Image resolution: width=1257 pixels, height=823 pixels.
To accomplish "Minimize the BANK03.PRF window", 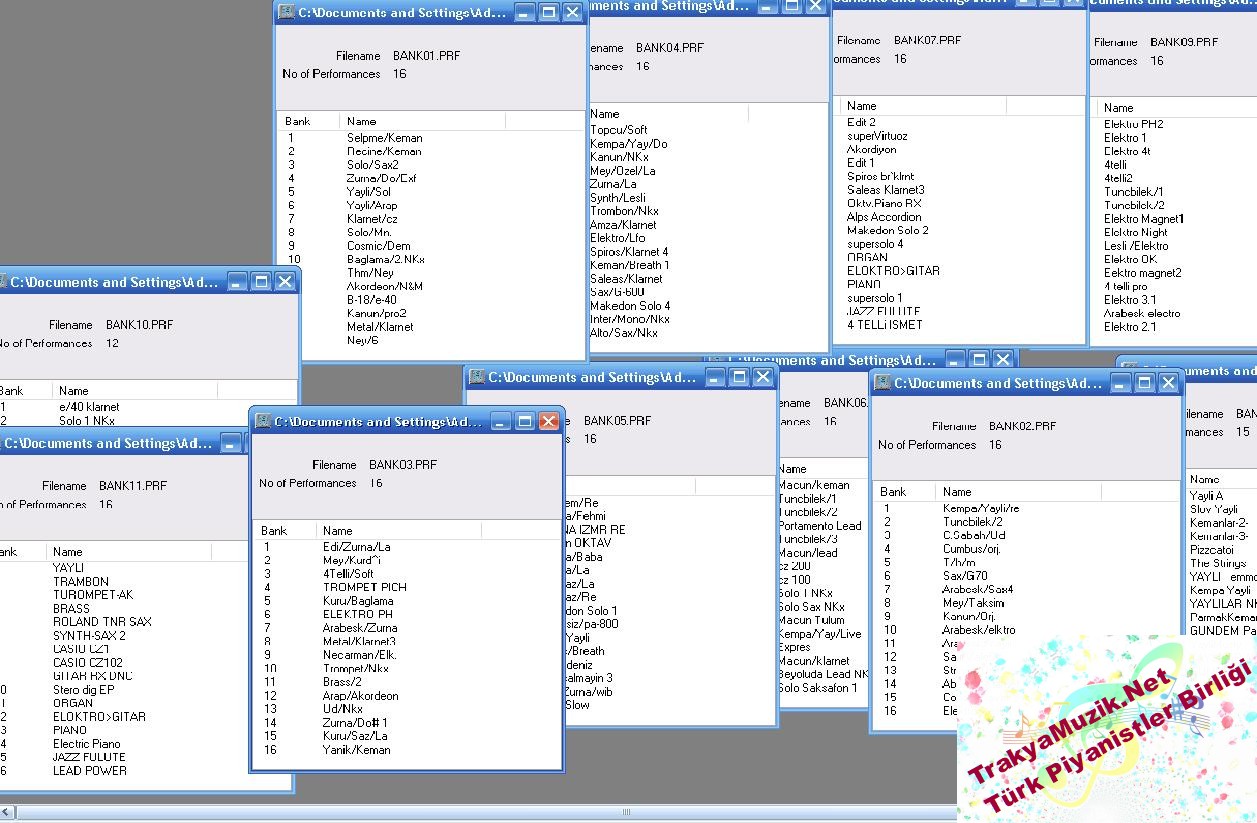I will [x=500, y=422].
